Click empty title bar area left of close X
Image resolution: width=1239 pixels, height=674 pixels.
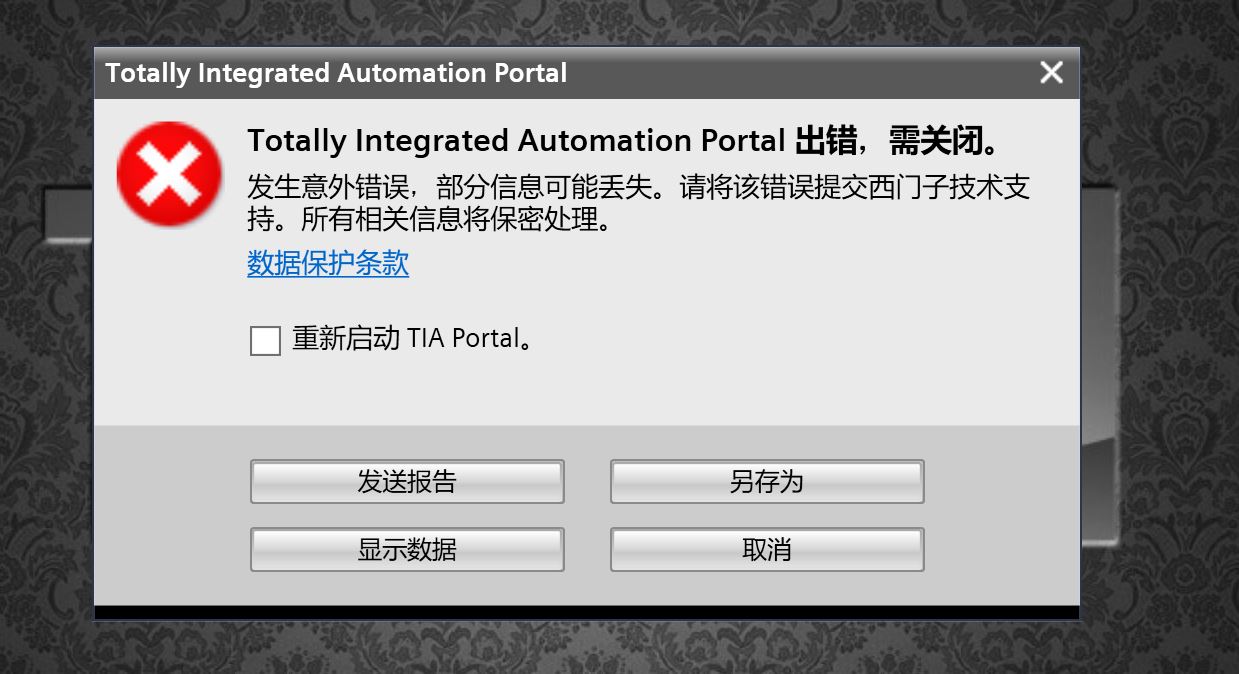click(800, 73)
